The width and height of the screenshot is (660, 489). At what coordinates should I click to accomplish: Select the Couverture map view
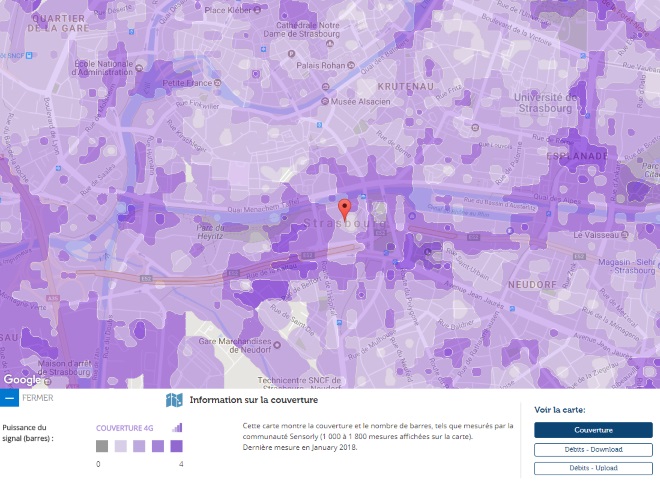click(x=592, y=430)
